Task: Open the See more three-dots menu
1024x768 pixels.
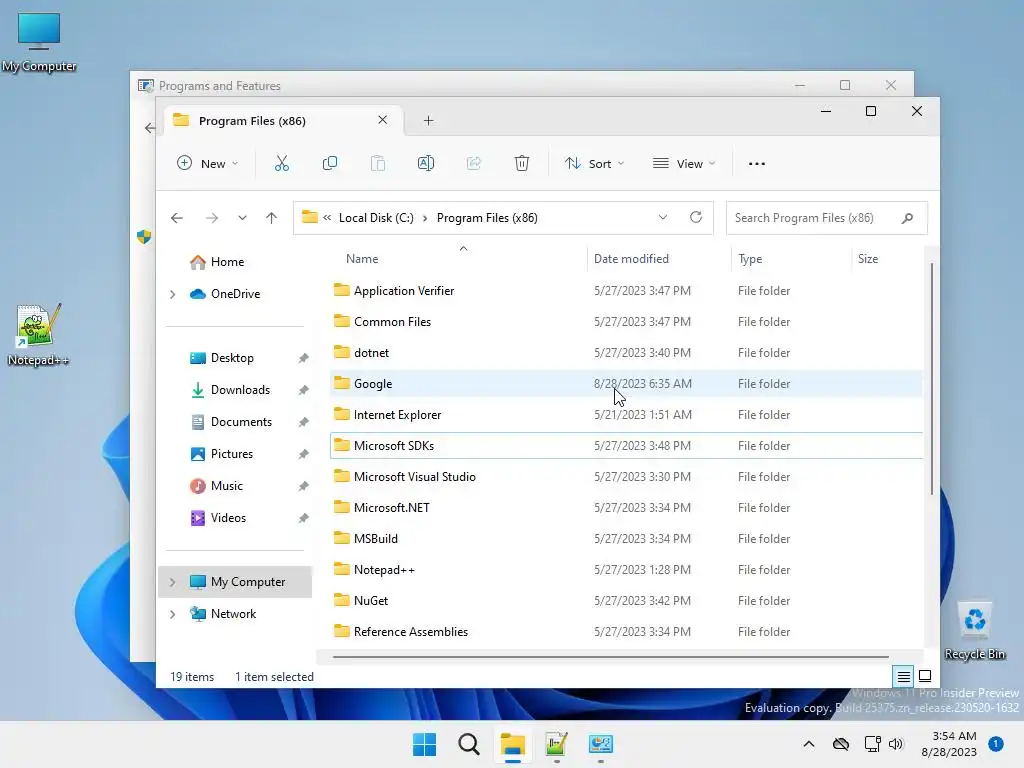Action: [x=757, y=164]
